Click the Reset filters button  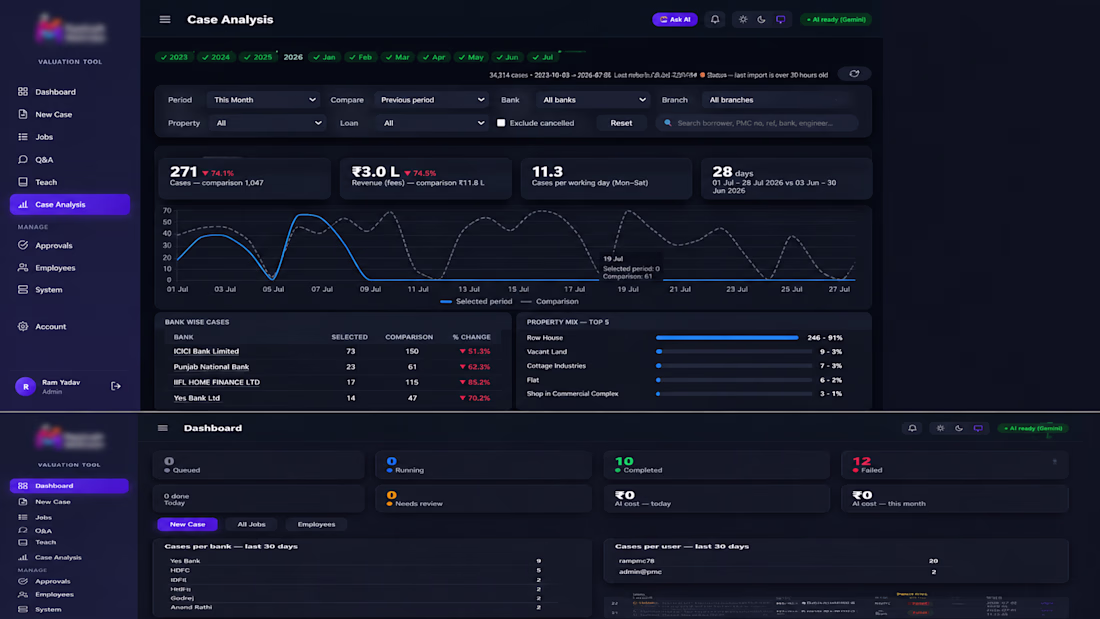(621, 123)
